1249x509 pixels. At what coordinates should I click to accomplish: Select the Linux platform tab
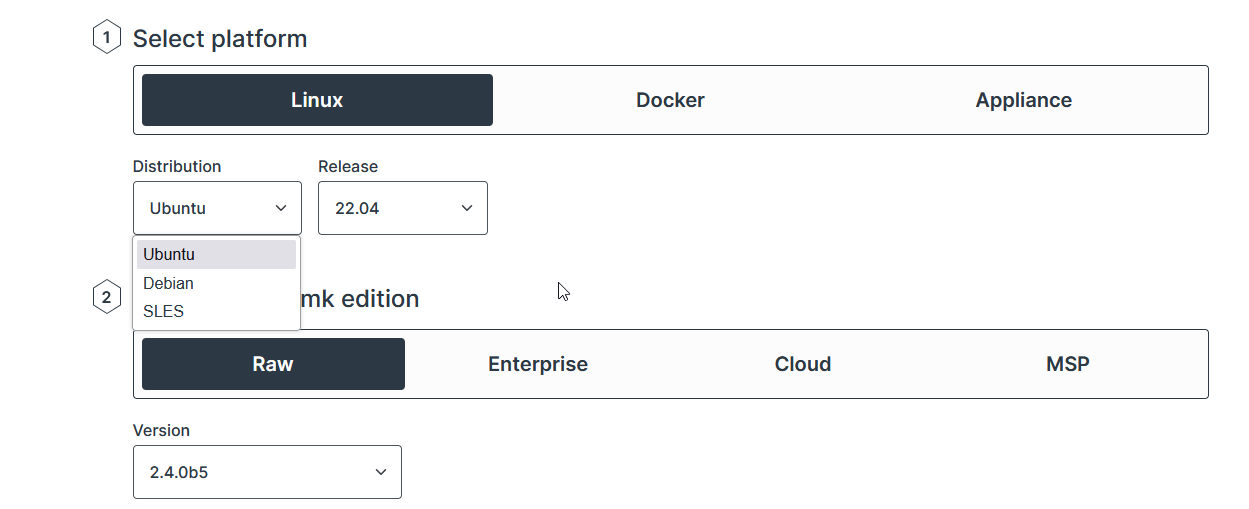click(x=317, y=100)
